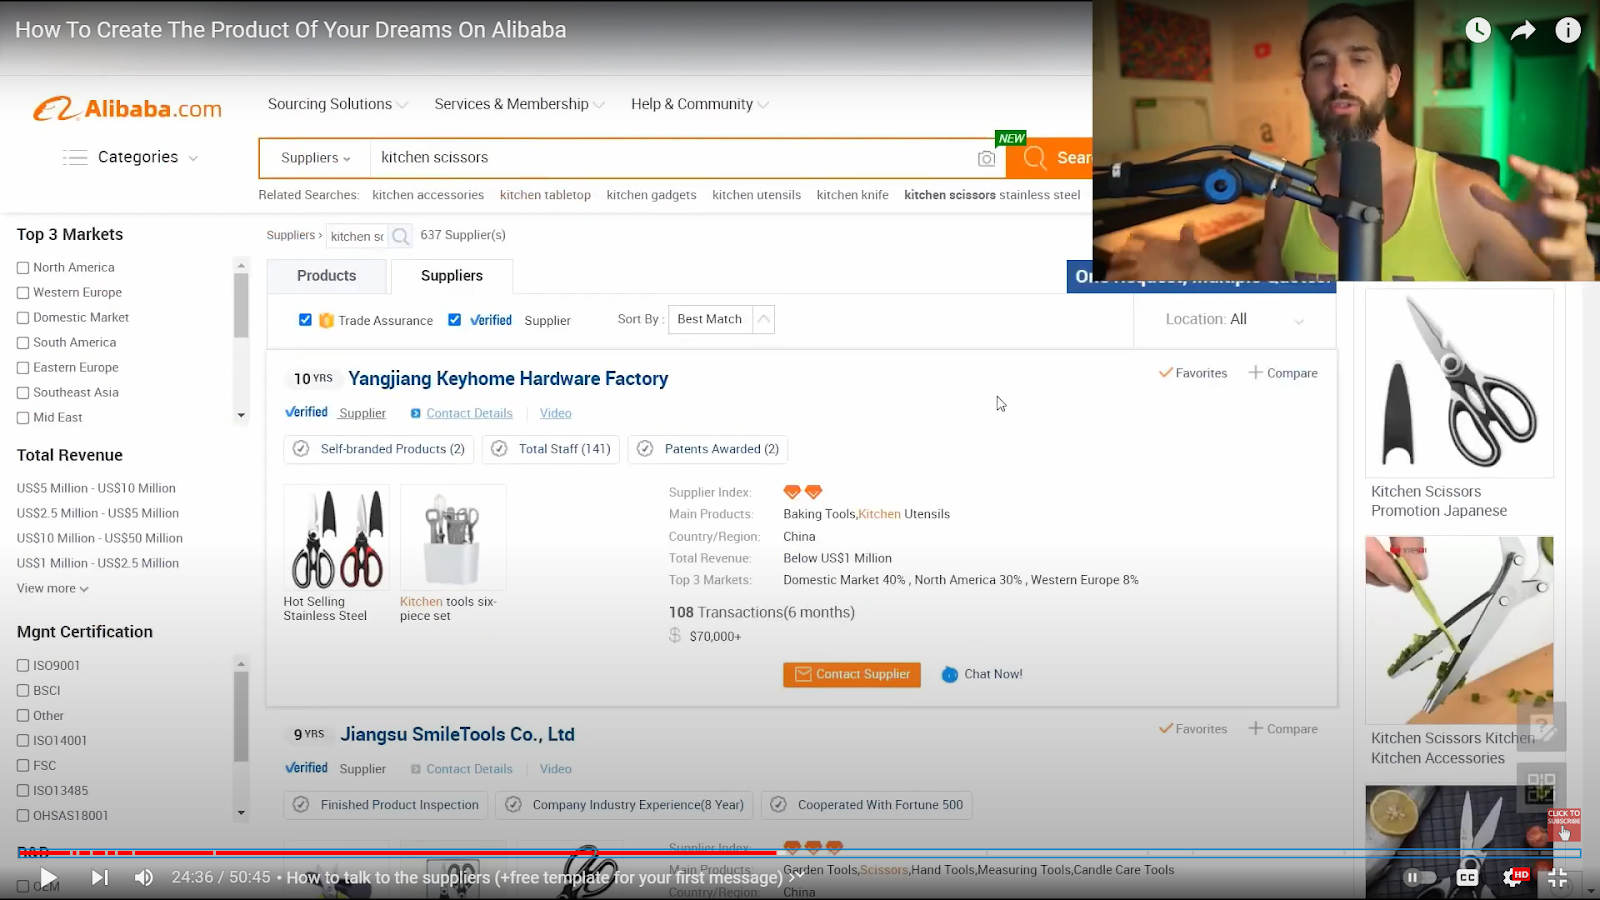Exit fullscreen mode
Screen dimensions: 1600x900
(x=1557, y=877)
